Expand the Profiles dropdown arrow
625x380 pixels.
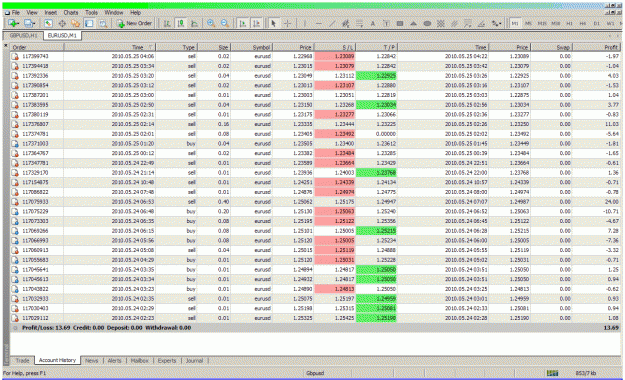(34, 24)
